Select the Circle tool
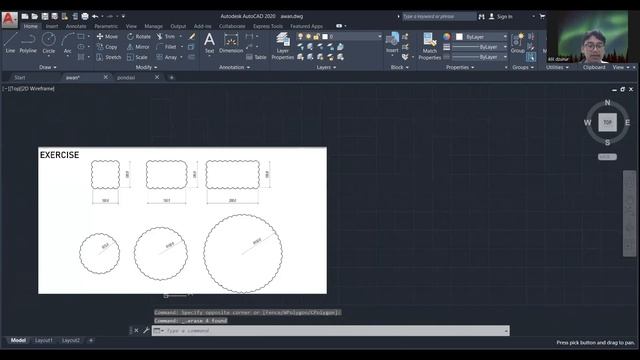 click(49, 43)
